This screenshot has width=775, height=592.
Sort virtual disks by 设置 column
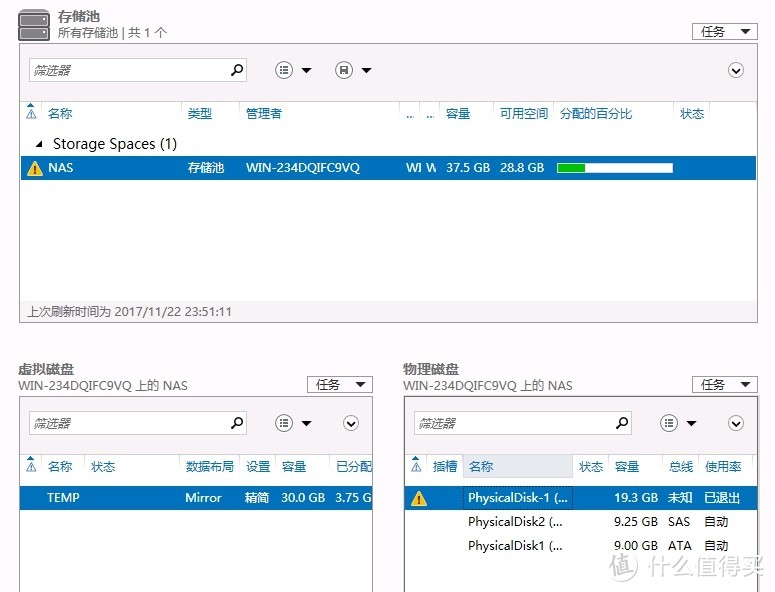(258, 466)
